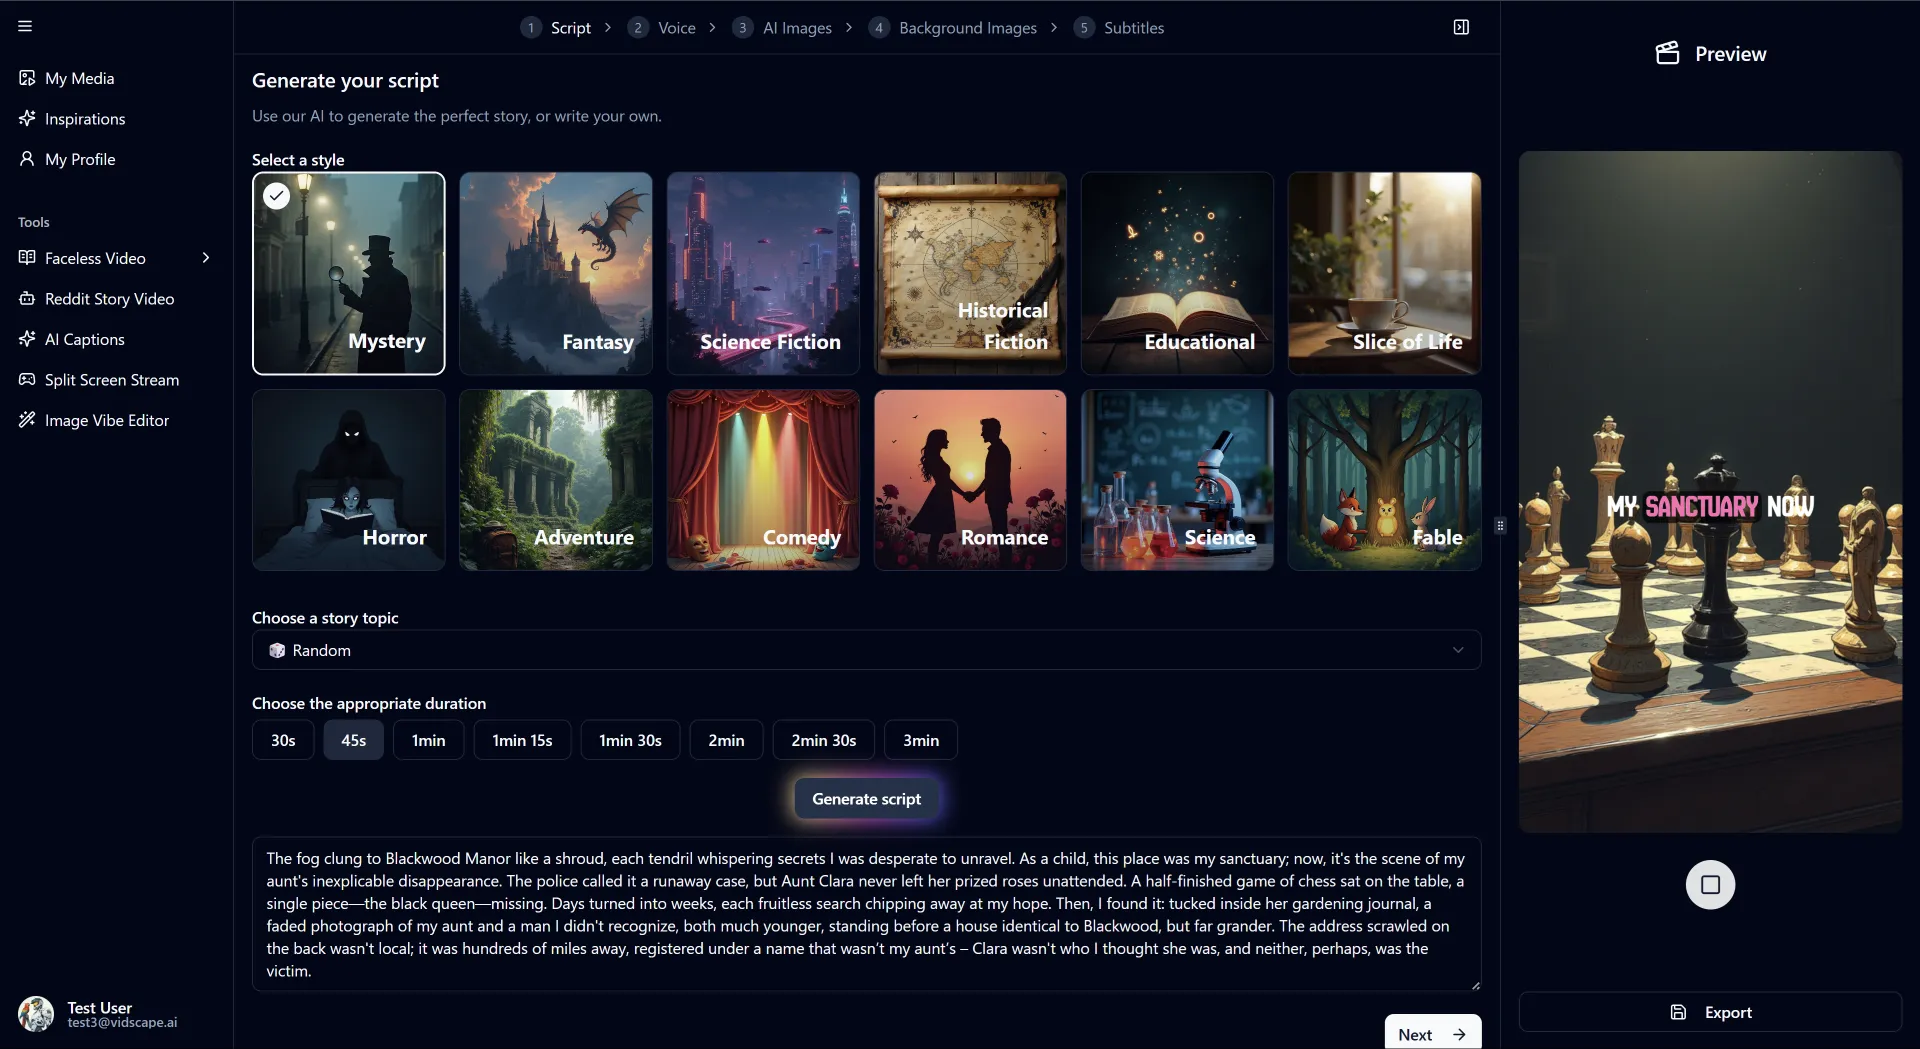Choose the 1min 30s duration

tap(630, 740)
